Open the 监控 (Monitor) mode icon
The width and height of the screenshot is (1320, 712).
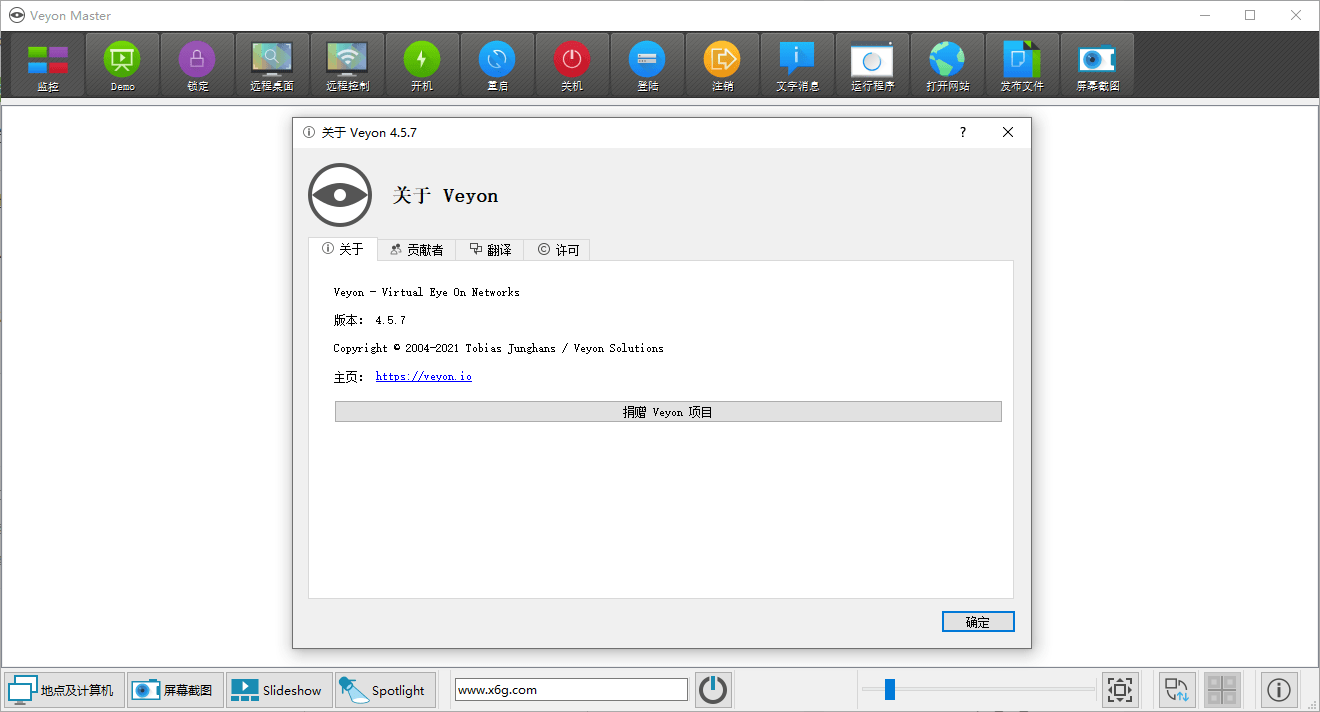point(45,63)
